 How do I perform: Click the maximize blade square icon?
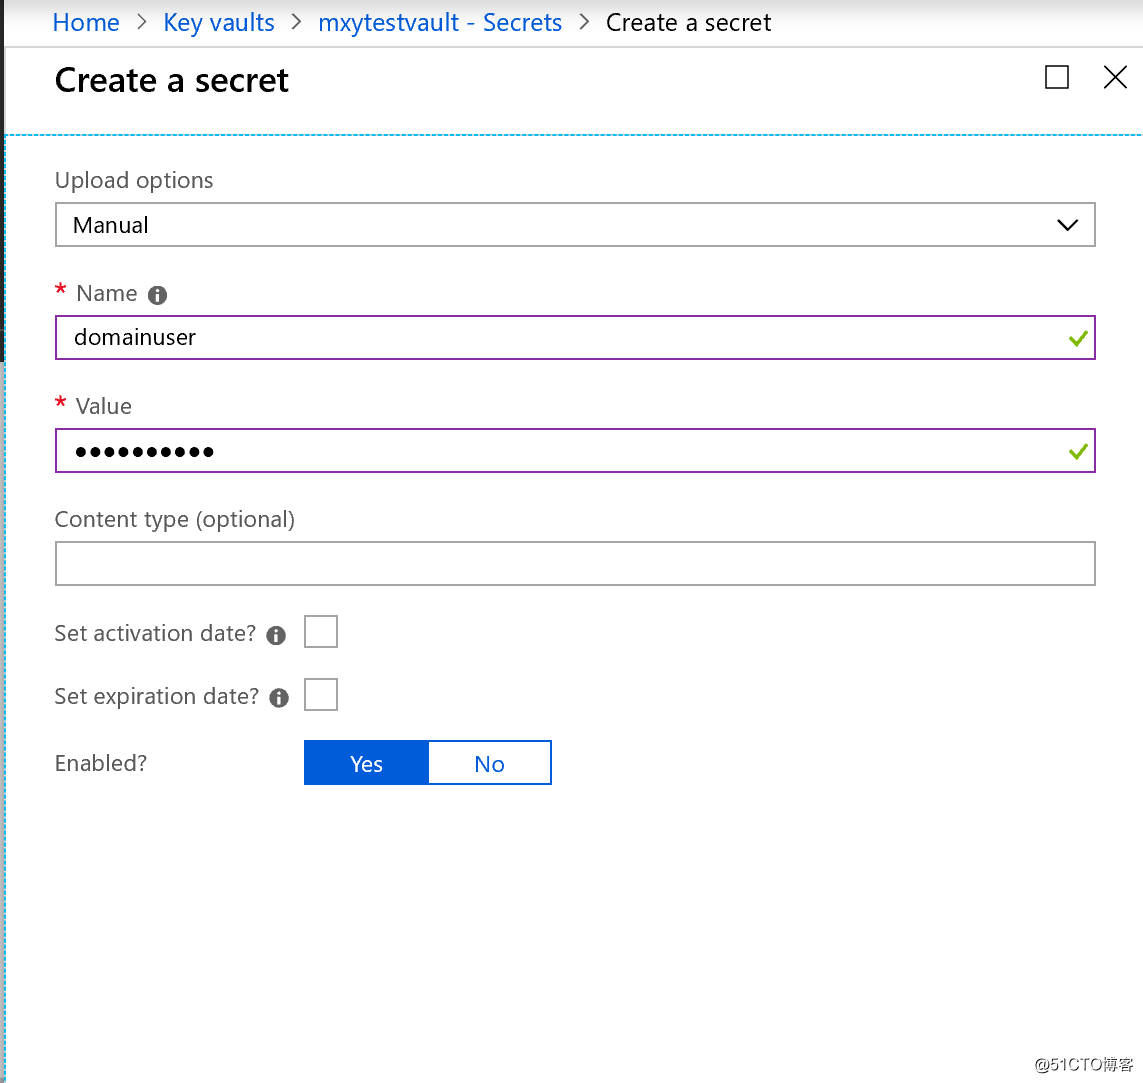[1056, 77]
